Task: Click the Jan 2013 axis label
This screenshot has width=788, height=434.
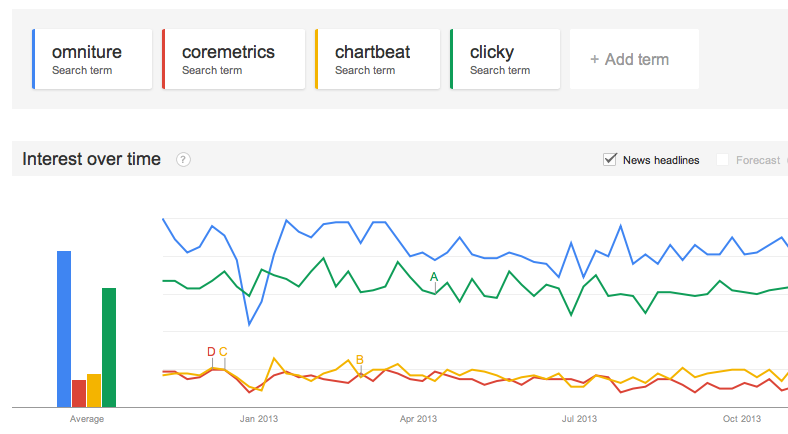Action: 259,418
